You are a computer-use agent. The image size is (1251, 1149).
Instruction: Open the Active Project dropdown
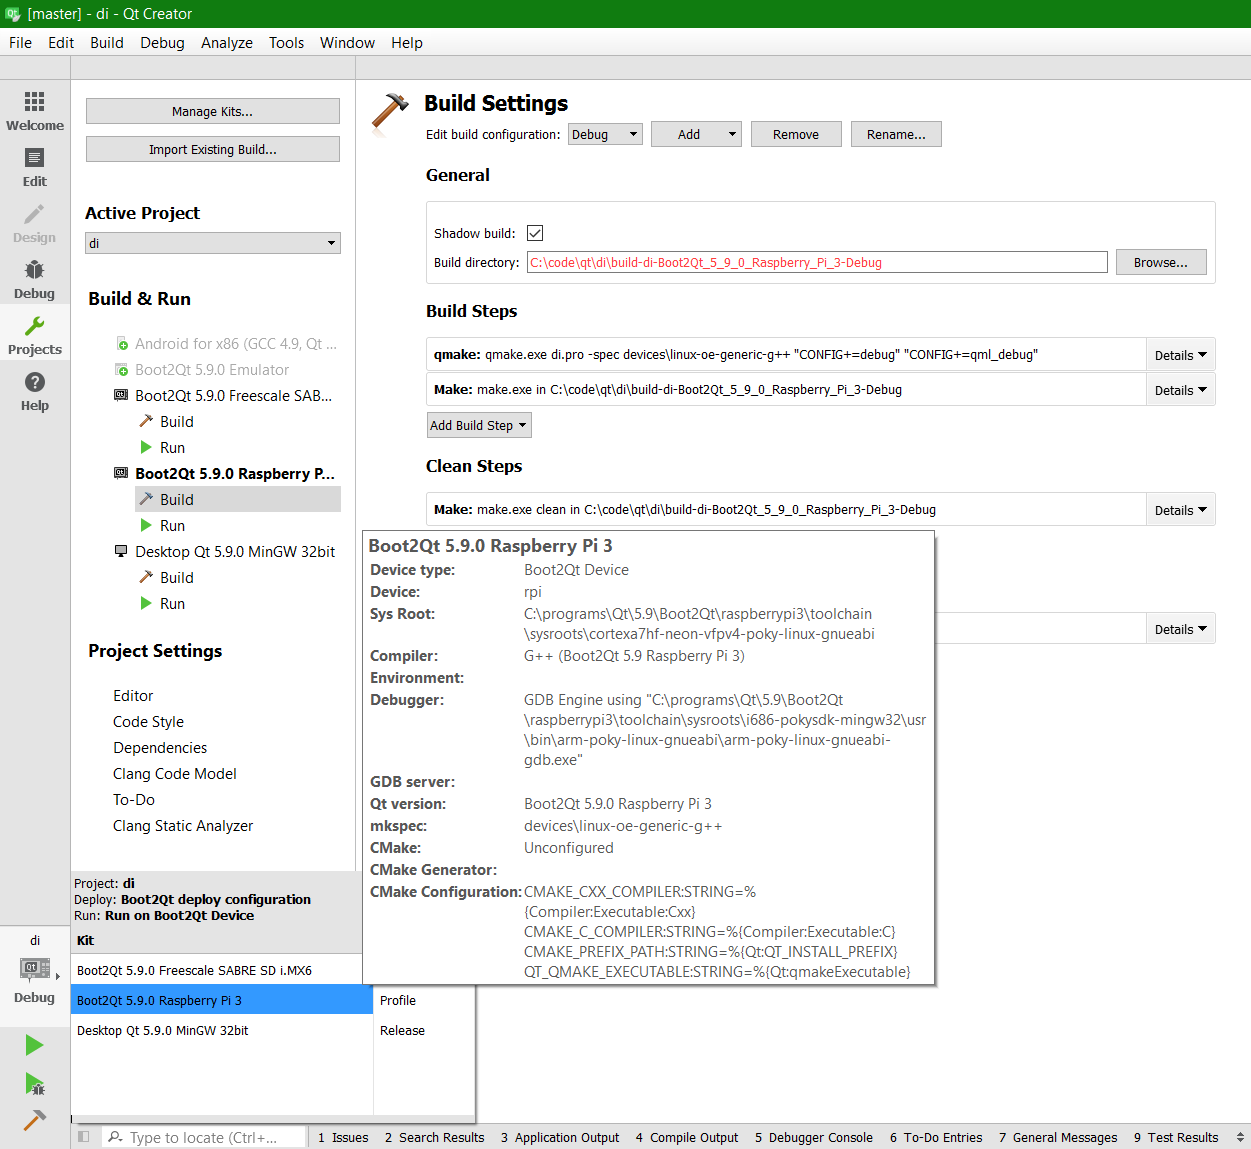tap(213, 243)
